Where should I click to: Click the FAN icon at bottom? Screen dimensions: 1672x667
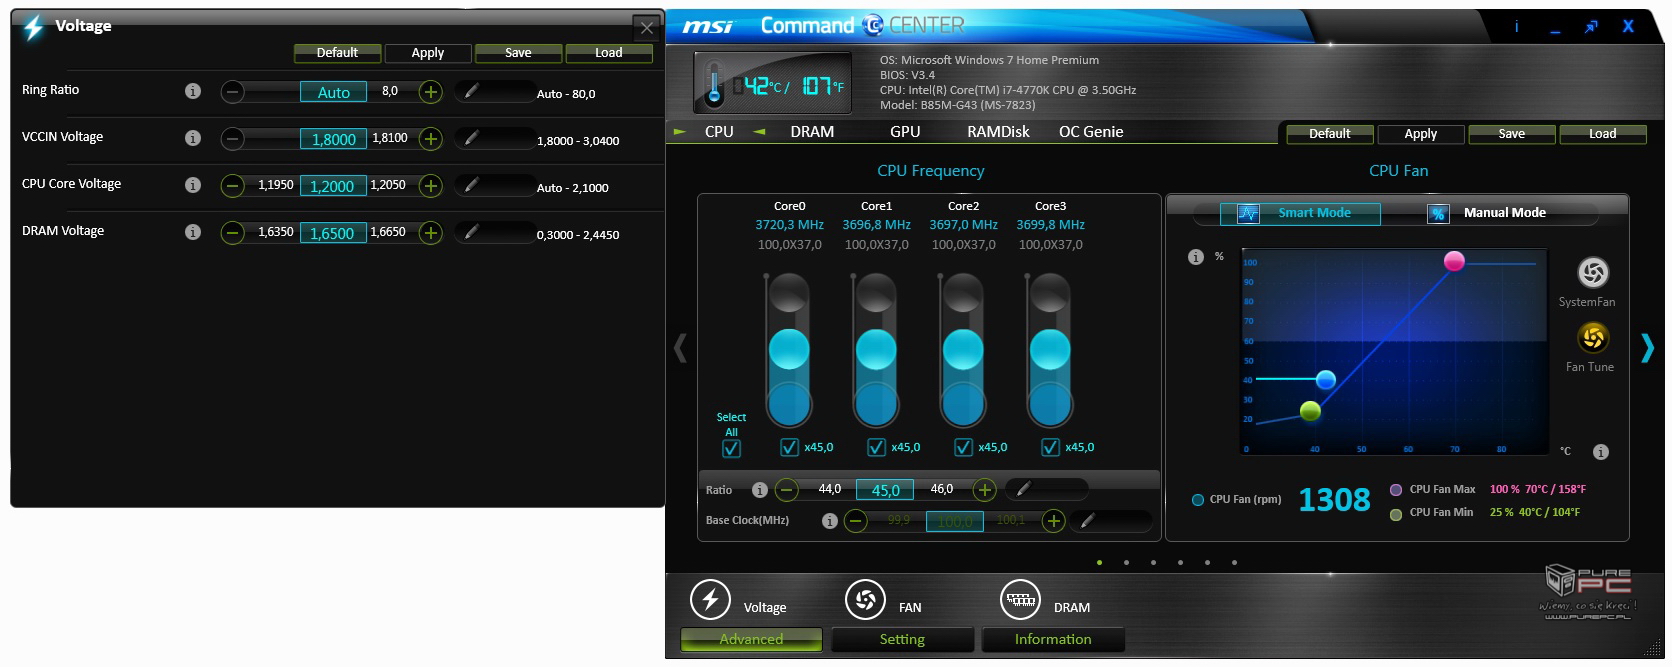pos(865,600)
